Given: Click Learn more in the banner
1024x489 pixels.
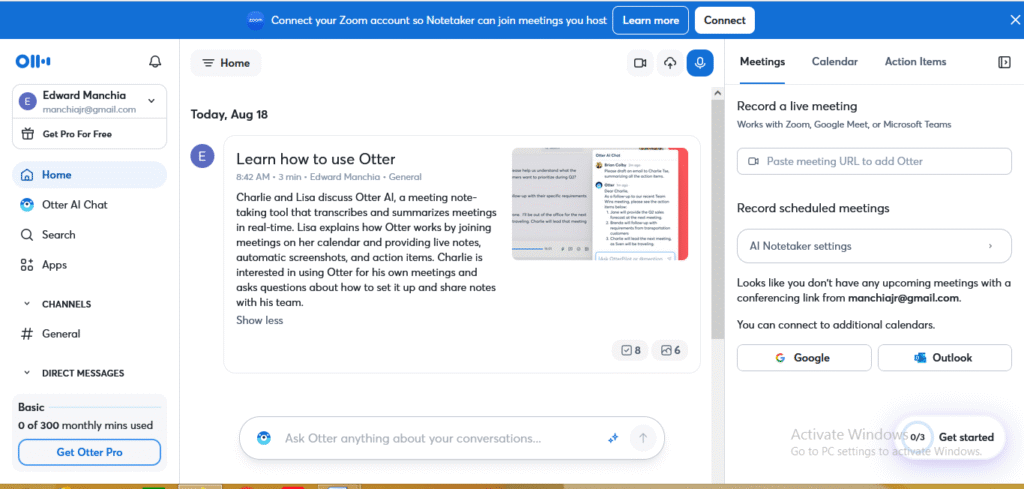Looking at the screenshot, I should pyautogui.click(x=650, y=20).
